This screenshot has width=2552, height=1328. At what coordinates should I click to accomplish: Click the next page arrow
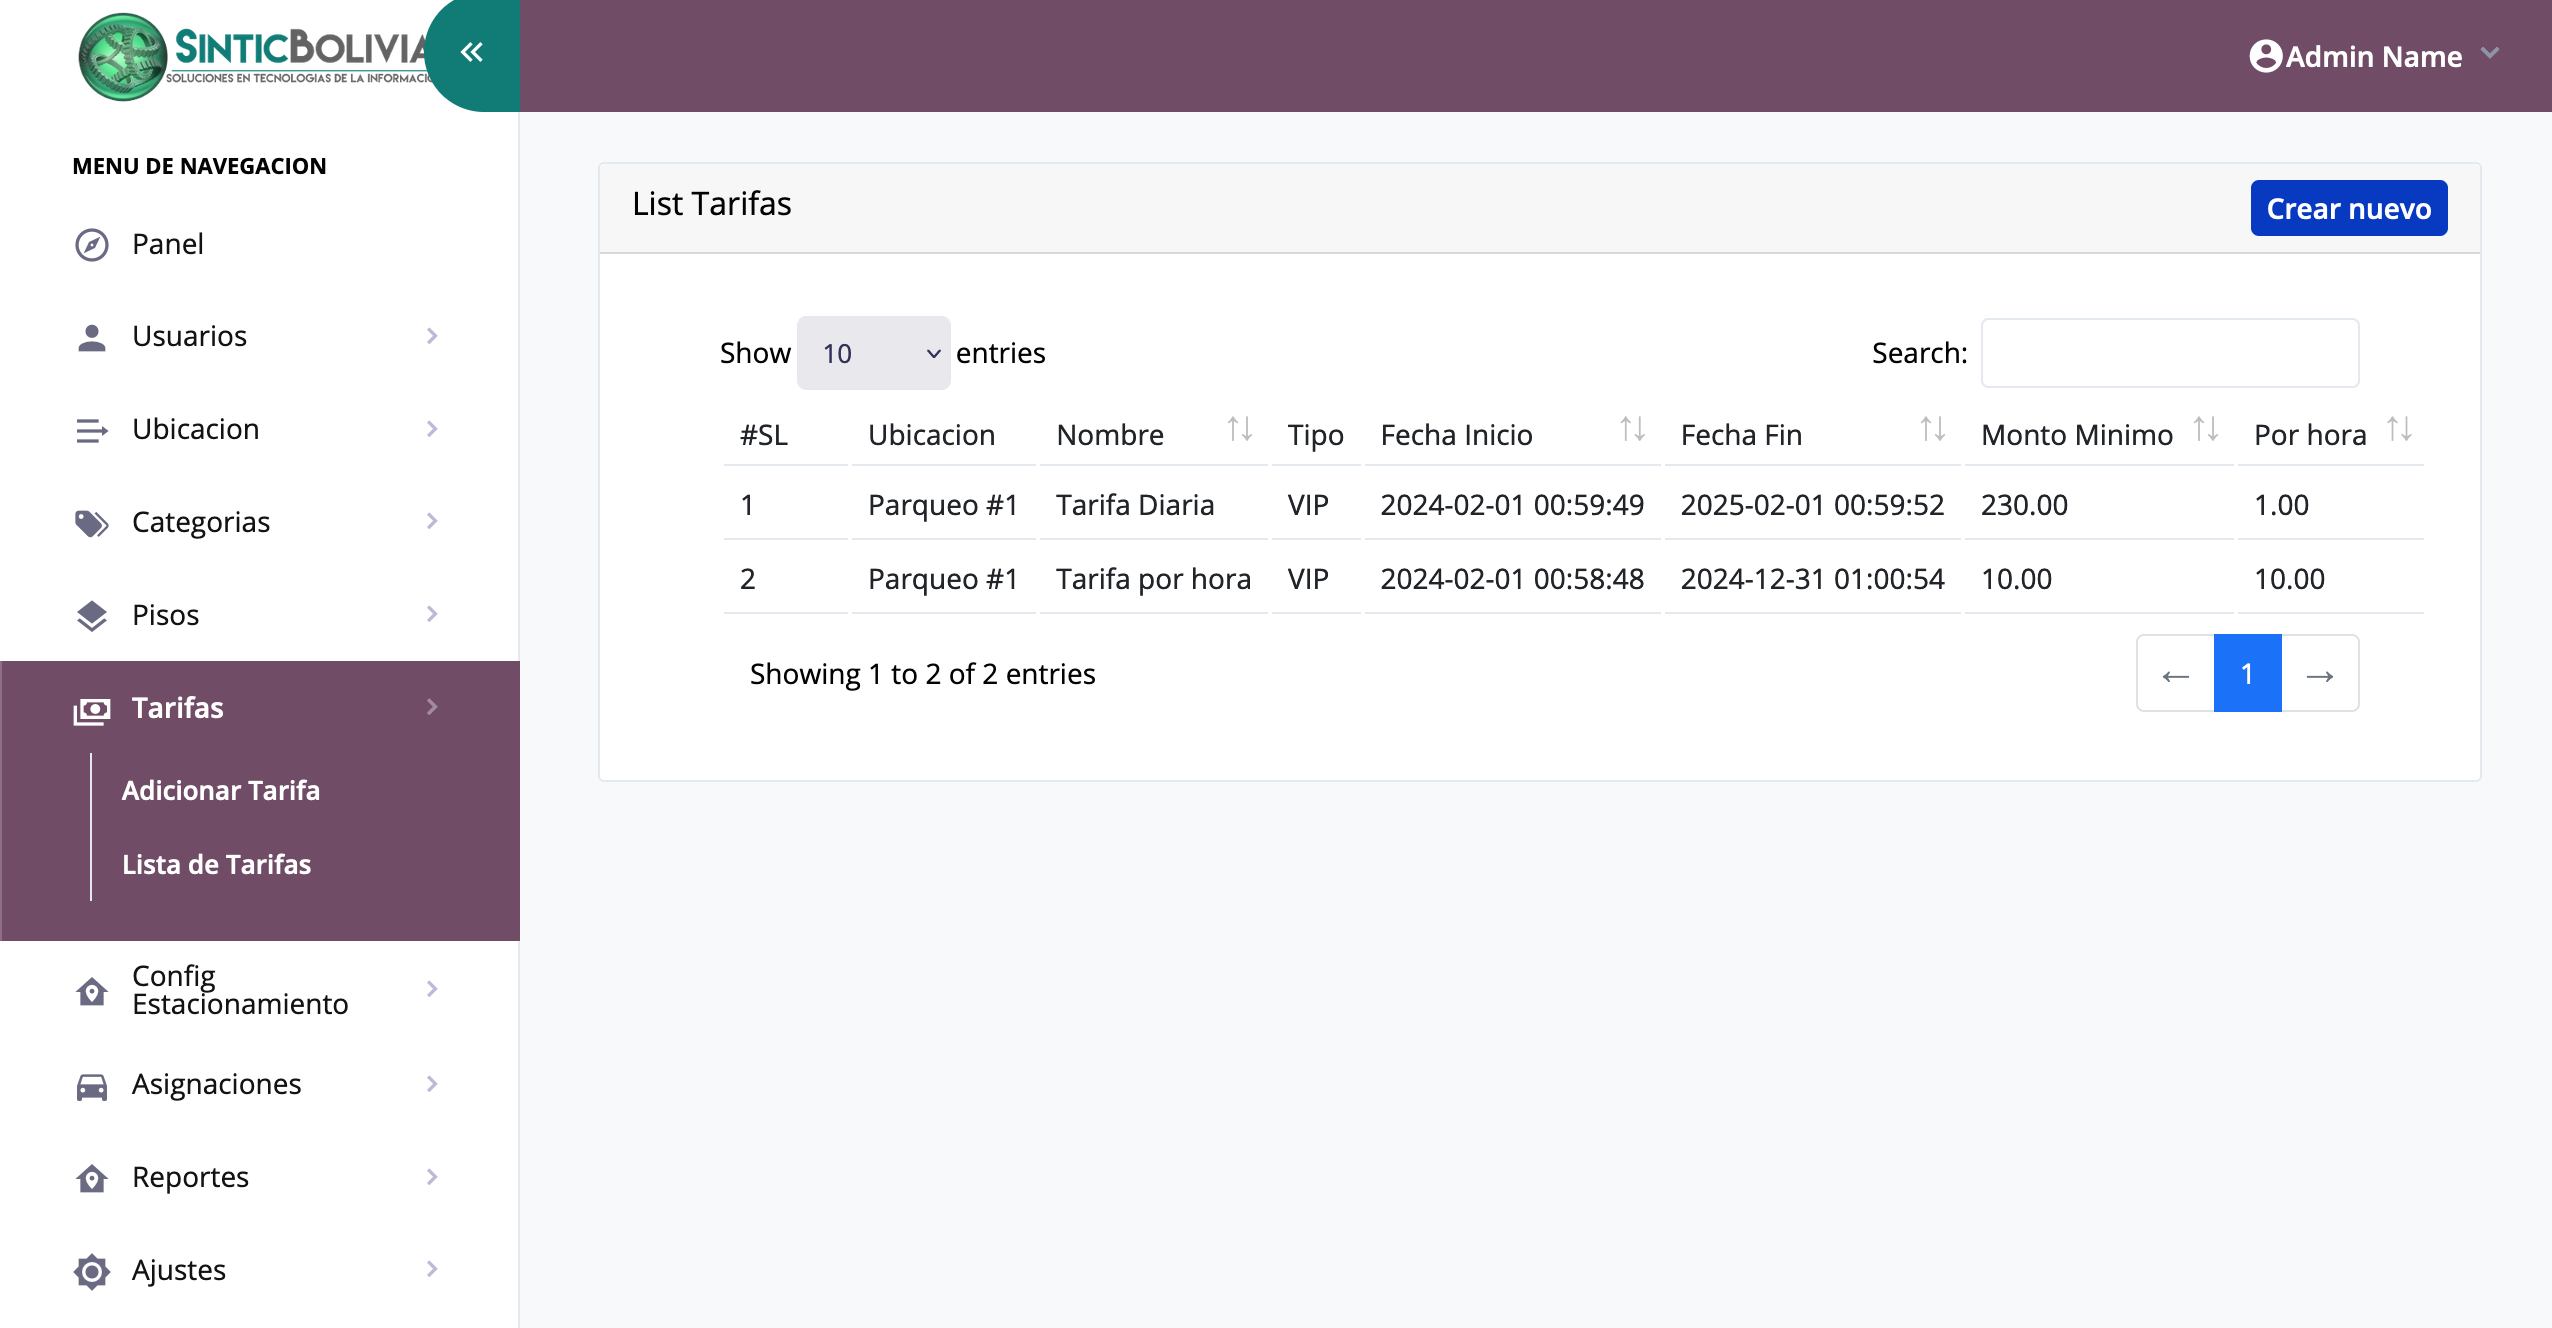tap(2320, 674)
